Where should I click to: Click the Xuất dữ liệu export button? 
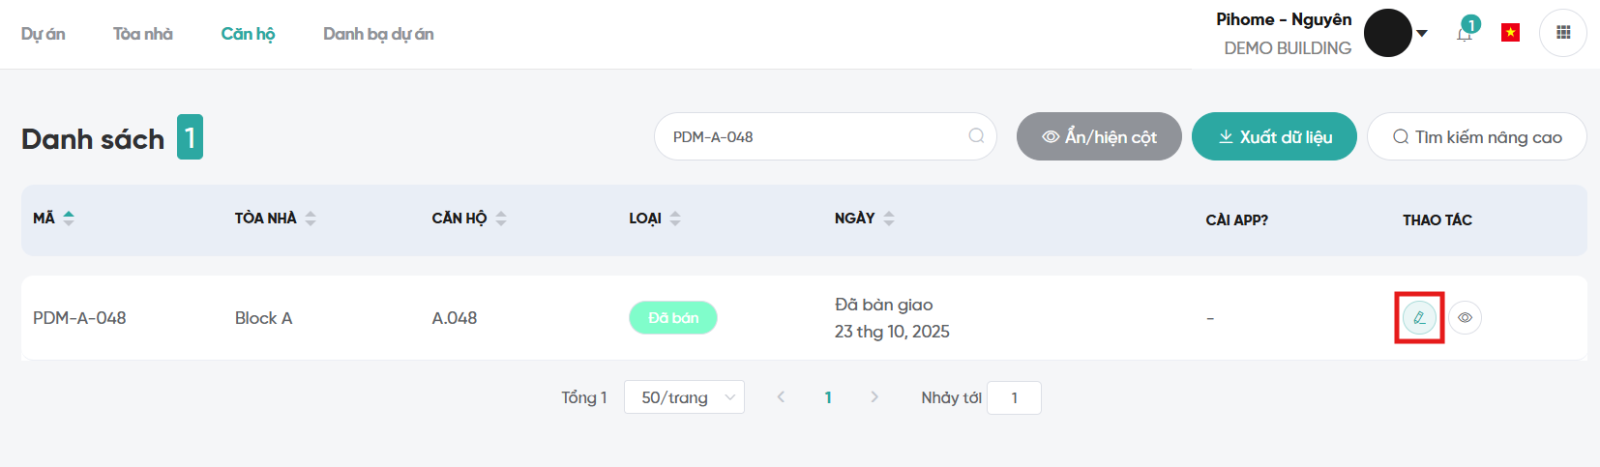(x=1274, y=137)
